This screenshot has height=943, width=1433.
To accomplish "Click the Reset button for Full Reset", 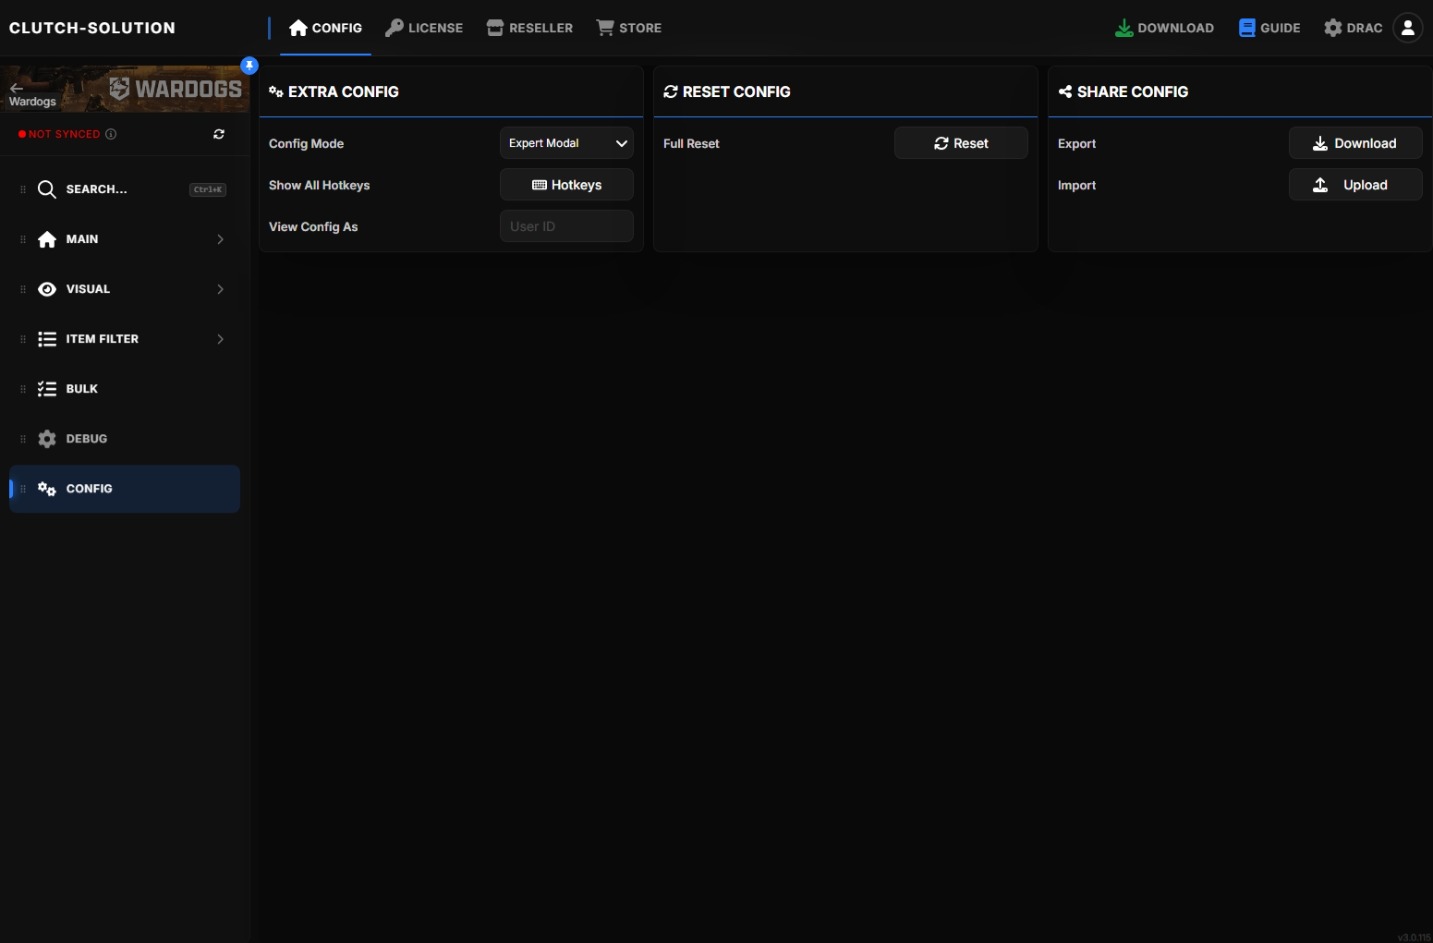I will coord(961,143).
